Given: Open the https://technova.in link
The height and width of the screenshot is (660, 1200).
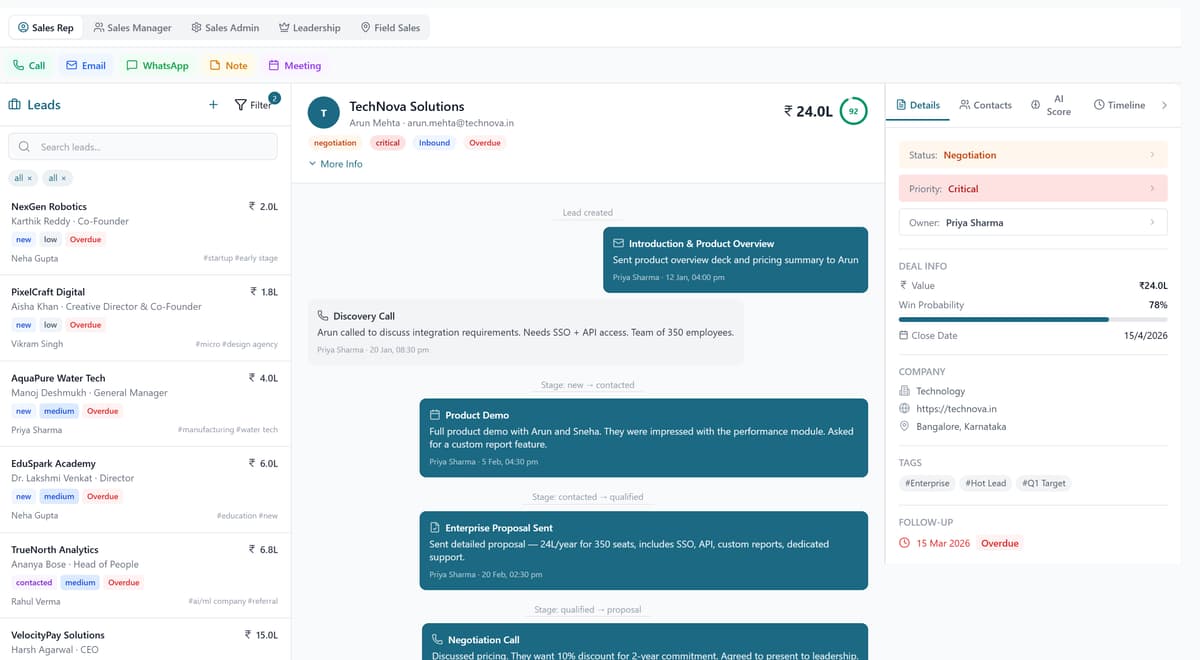Looking at the screenshot, I should (956, 408).
